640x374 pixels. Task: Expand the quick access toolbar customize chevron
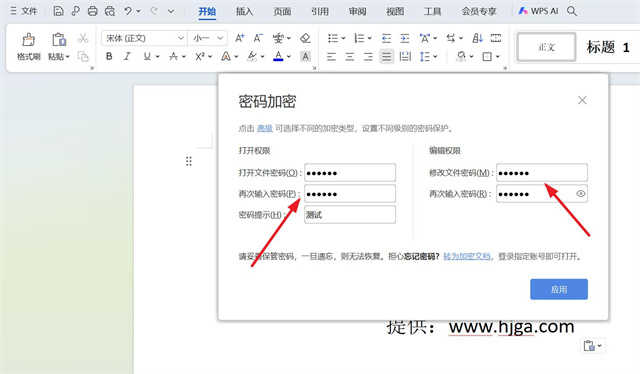pyautogui.click(x=171, y=11)
